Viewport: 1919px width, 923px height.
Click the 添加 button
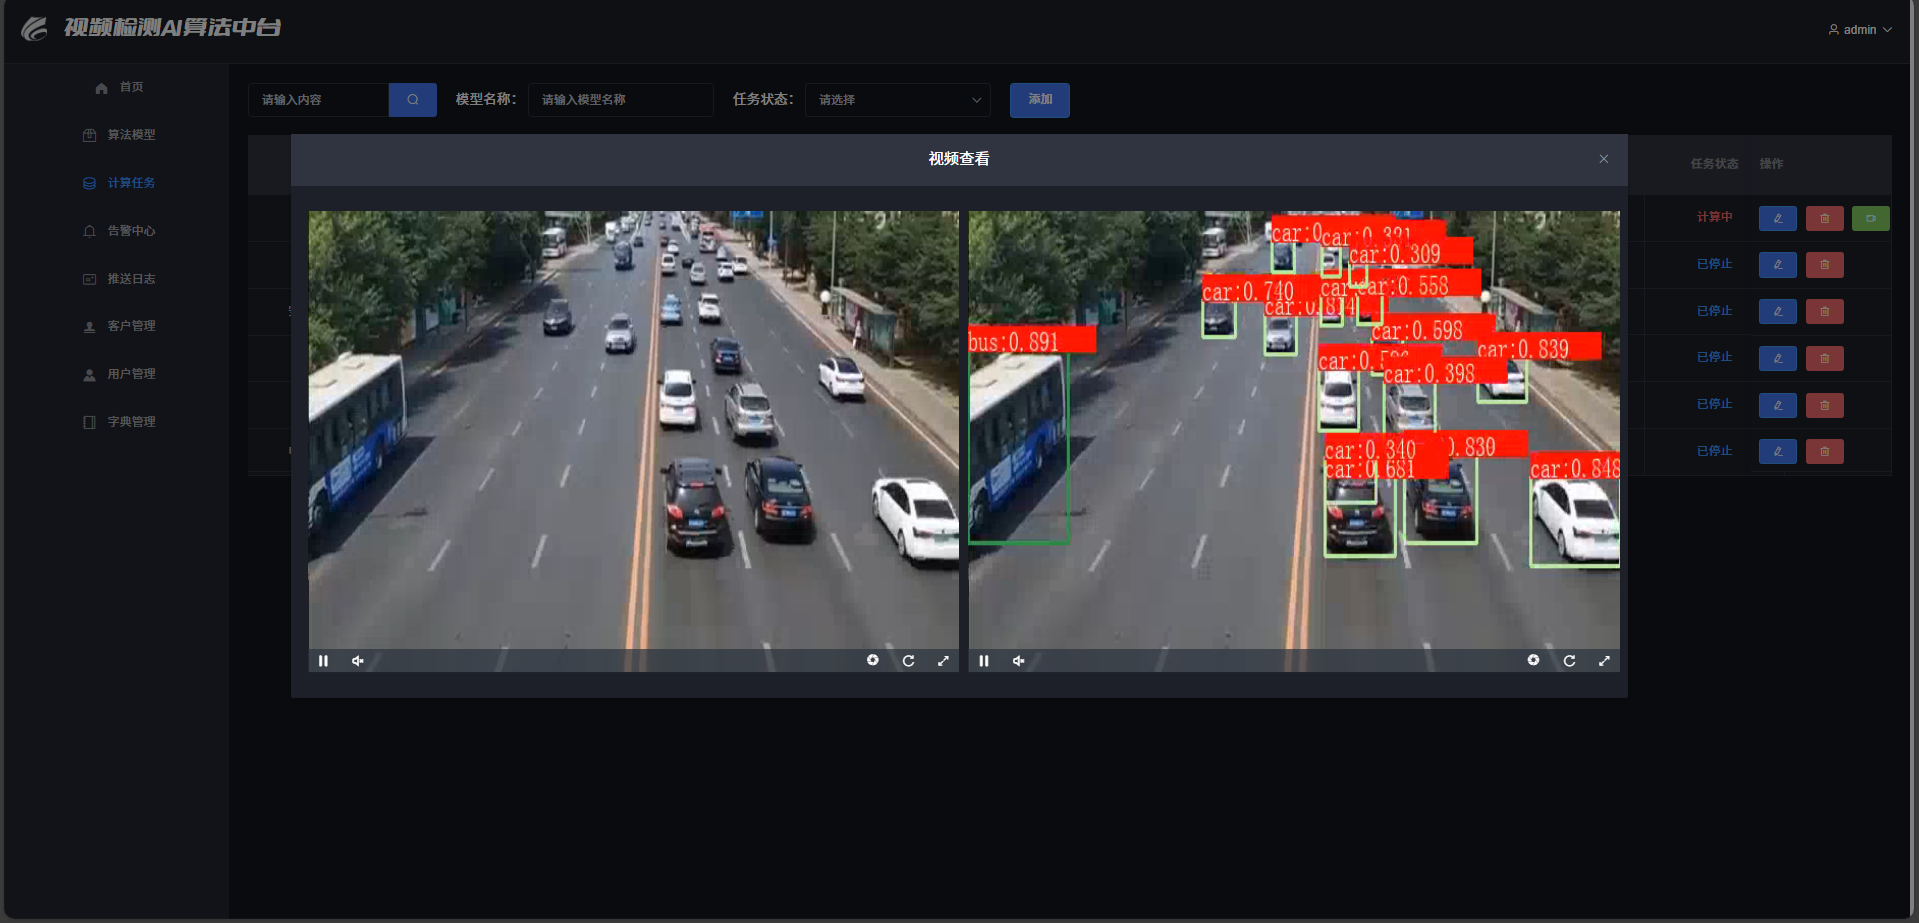1040,100
